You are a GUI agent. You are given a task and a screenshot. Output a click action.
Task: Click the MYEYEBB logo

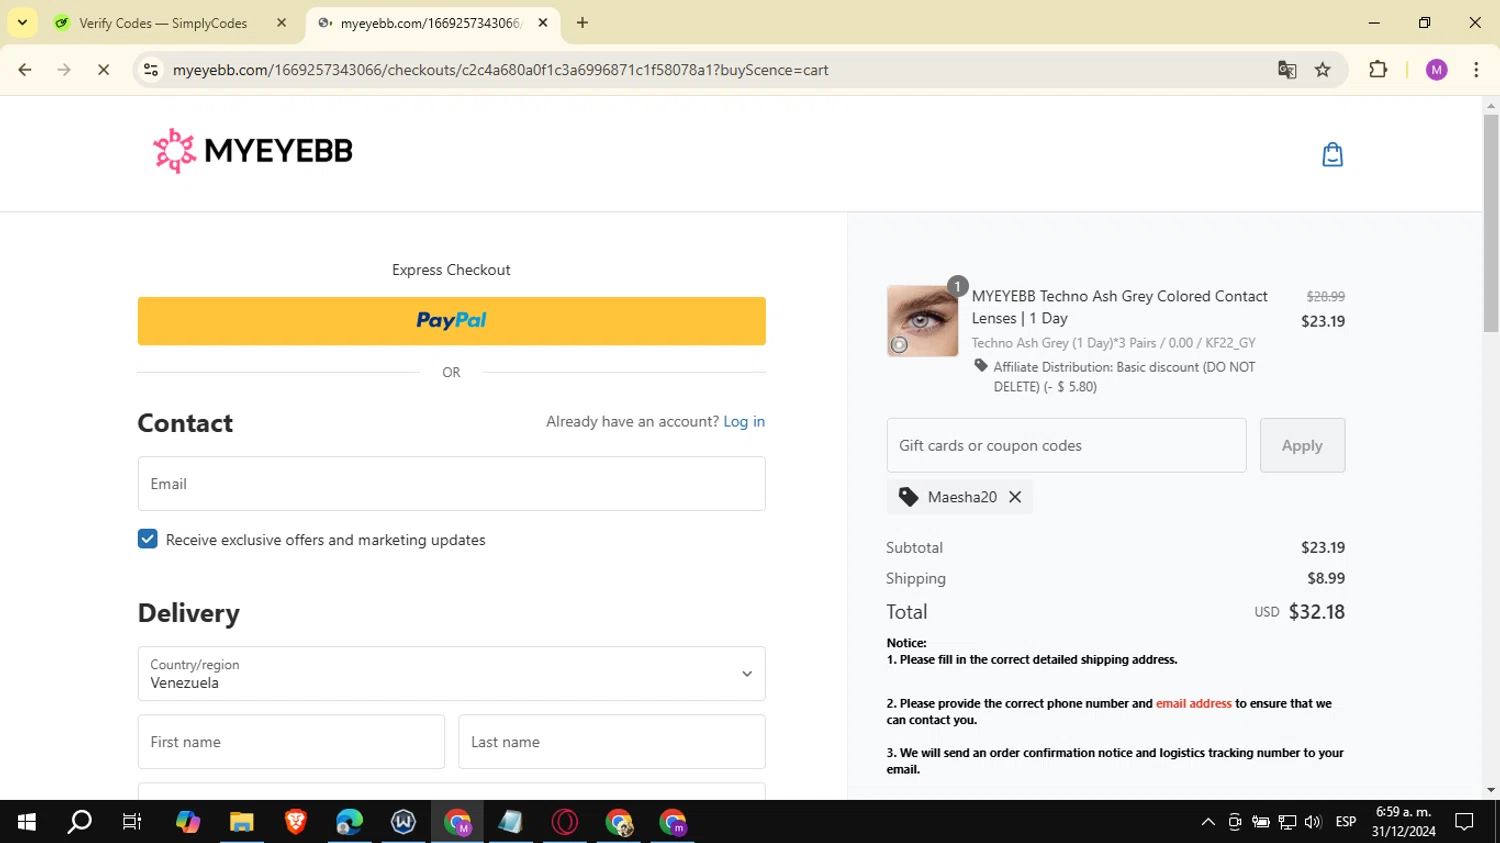click(x=253, y=151)
